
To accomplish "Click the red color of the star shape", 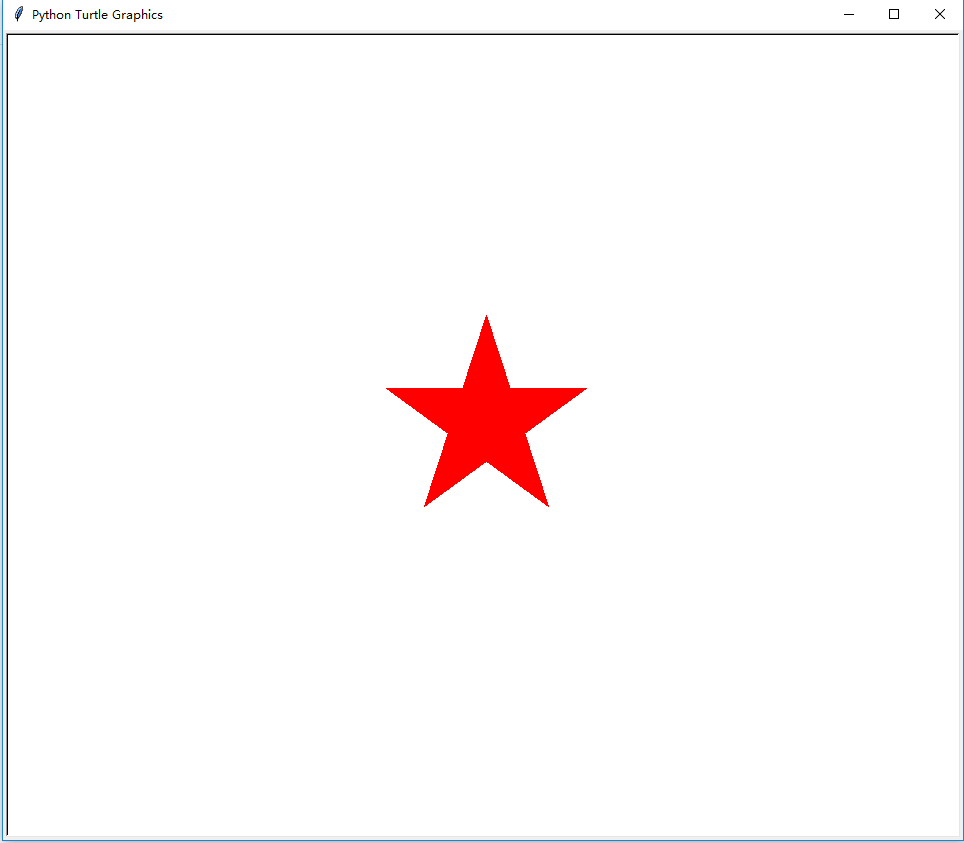I will coord(486,420).
